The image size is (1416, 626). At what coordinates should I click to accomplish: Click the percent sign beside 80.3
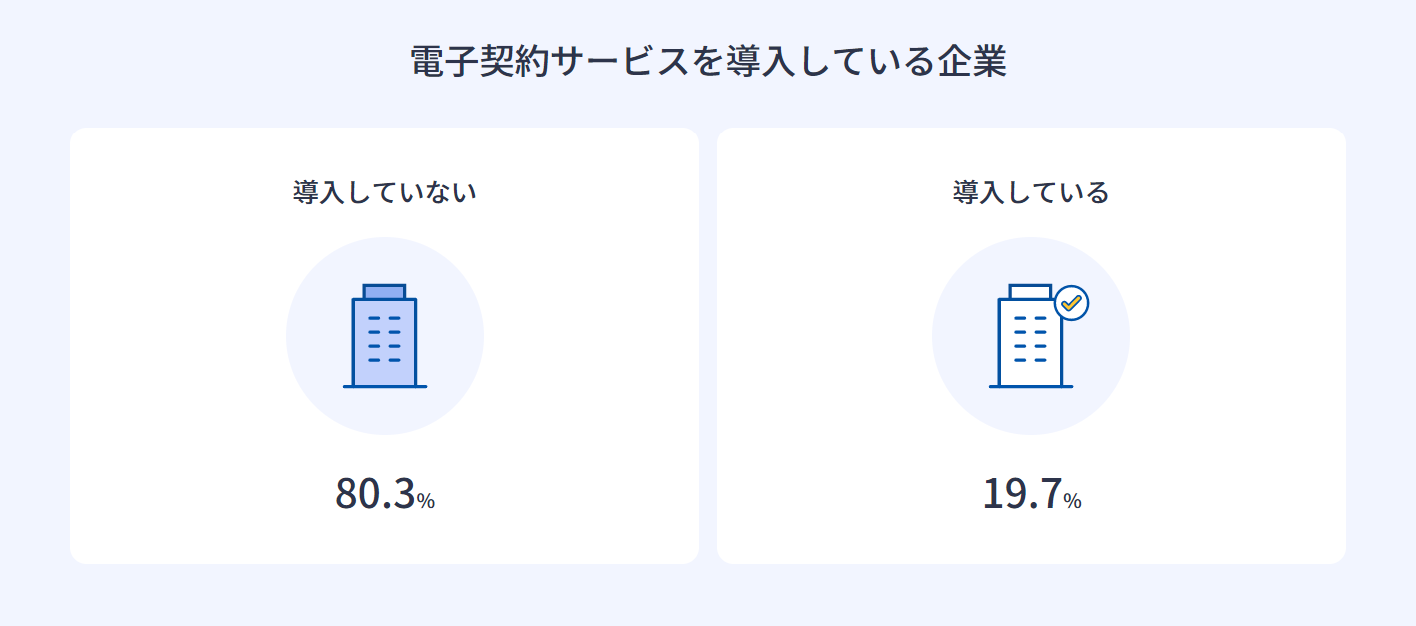pyautogui.click(x=426, y=501)
